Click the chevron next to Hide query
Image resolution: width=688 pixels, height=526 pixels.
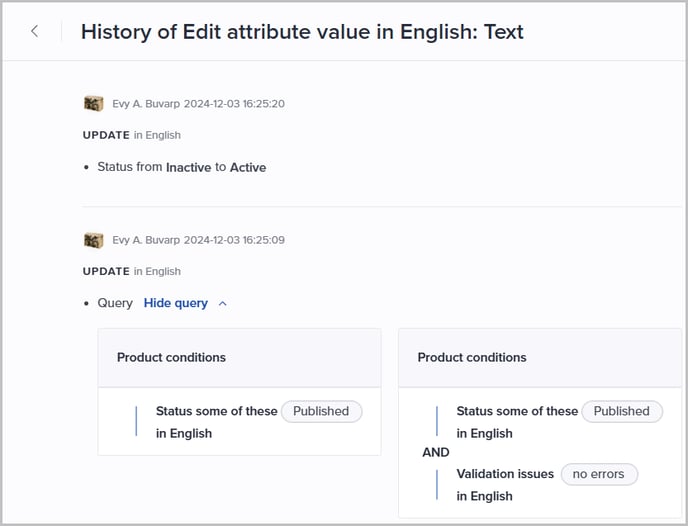coord(223,304)
